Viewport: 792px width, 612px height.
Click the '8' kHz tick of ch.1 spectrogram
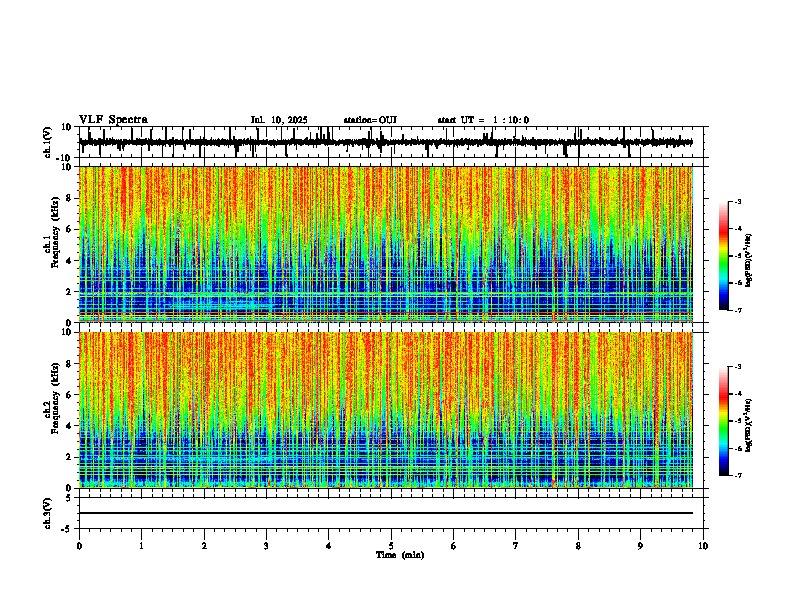[x=69, y=198]
